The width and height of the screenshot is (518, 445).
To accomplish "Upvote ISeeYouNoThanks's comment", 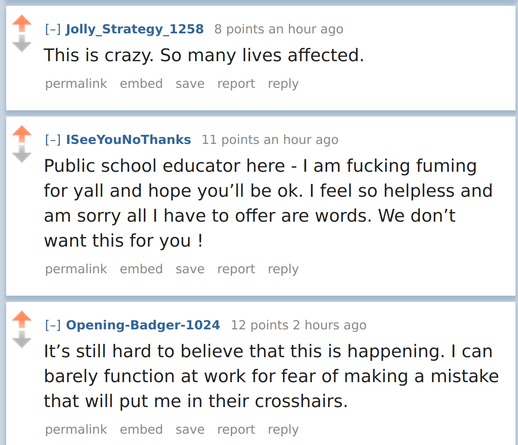I will [x=22, y=134].
